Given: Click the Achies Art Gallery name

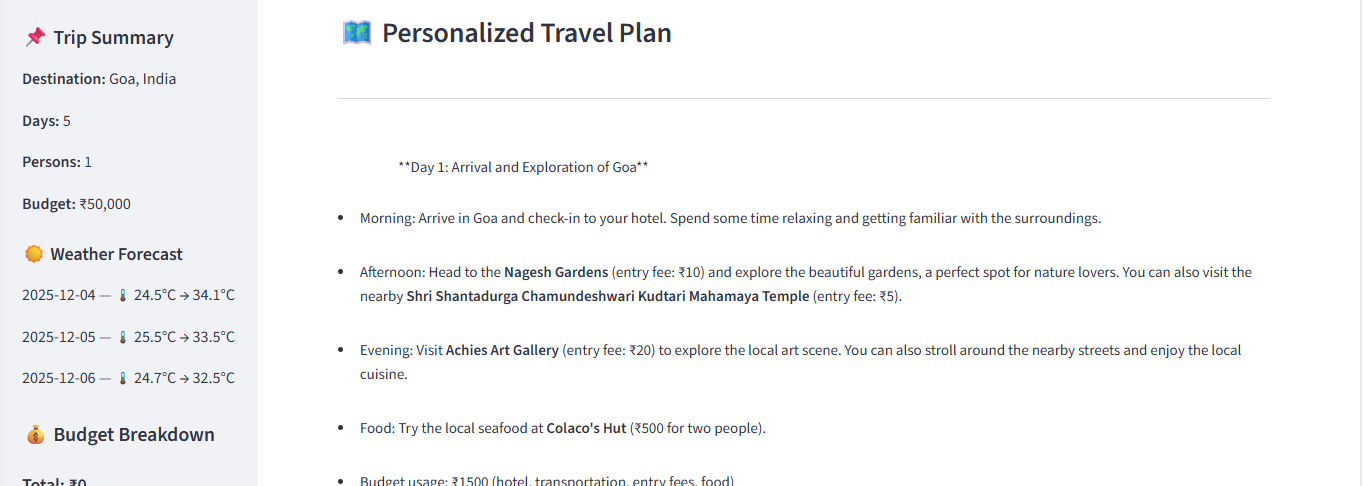Looking at the screenshot, I should (x=501, y=350).
